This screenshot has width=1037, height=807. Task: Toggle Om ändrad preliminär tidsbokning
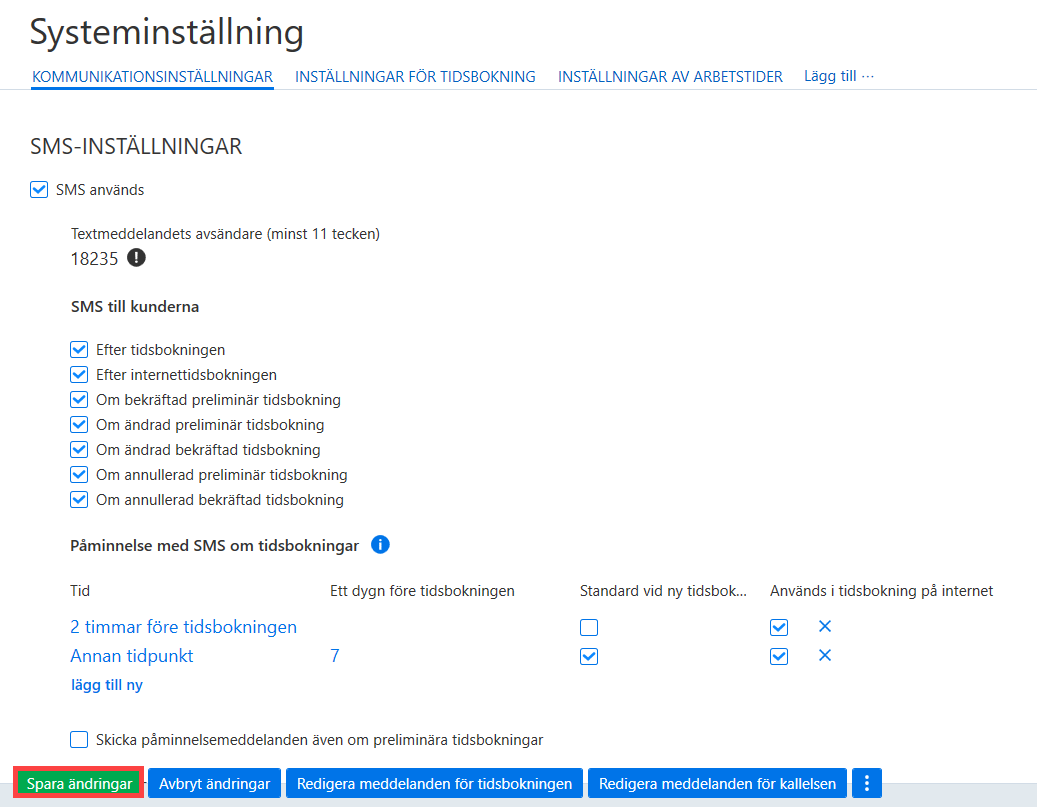click(79, 425)
